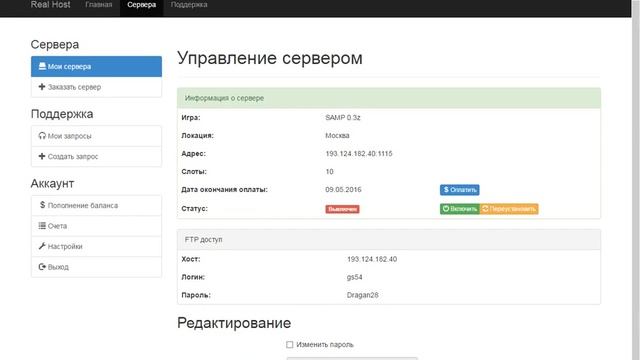Click the dollar icon beside Пополнение баланса
Screen dimensions: 640x360
tap(42, 205)
